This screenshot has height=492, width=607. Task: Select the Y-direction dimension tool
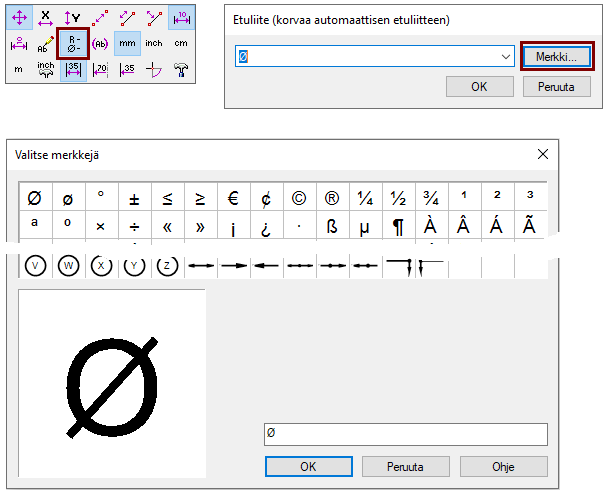[x=73, y=17]
